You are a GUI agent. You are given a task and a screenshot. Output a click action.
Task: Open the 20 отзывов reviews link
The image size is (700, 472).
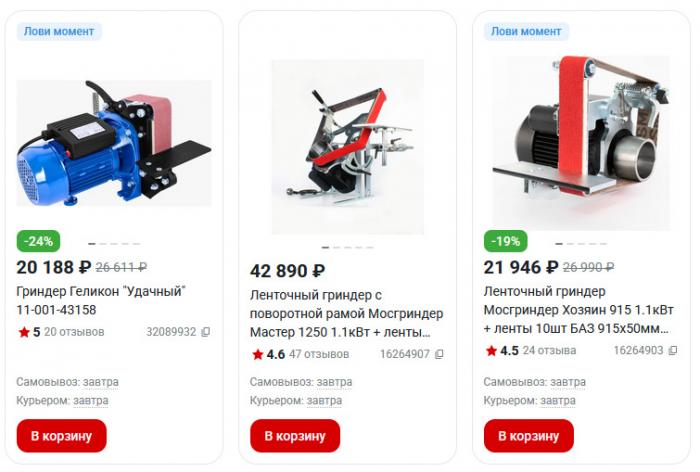pyautogui.click(x=74, y=332)
